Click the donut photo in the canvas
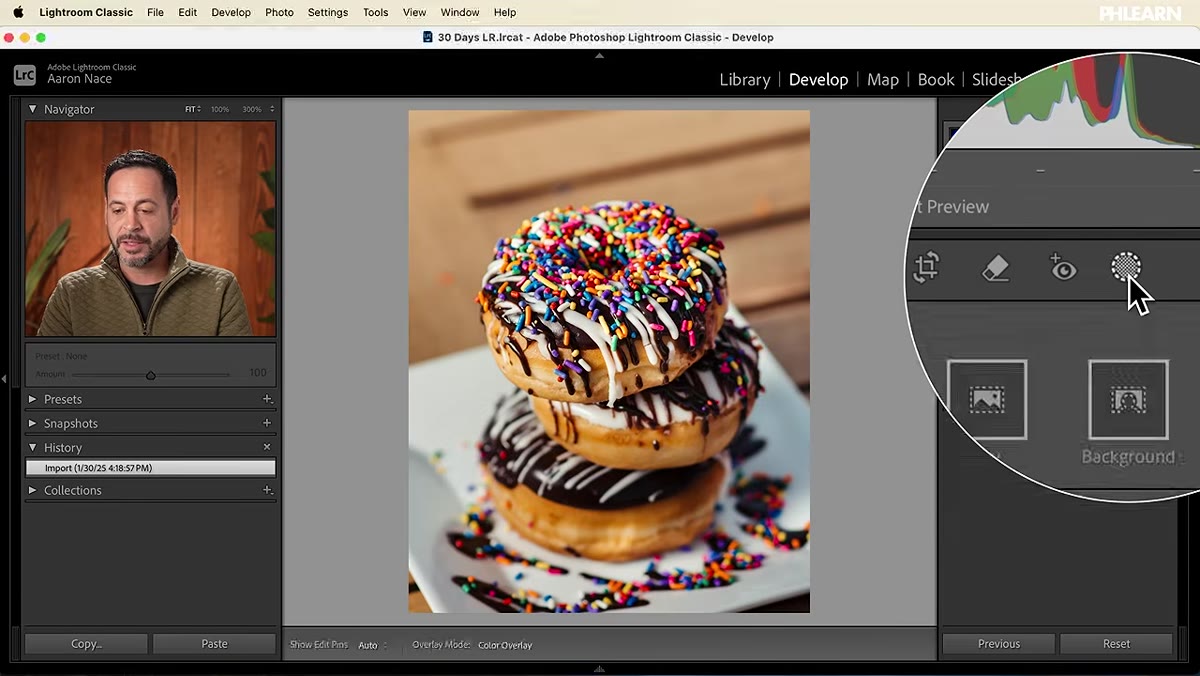This screenshot has height=676, width=1200. click(609, 361)
